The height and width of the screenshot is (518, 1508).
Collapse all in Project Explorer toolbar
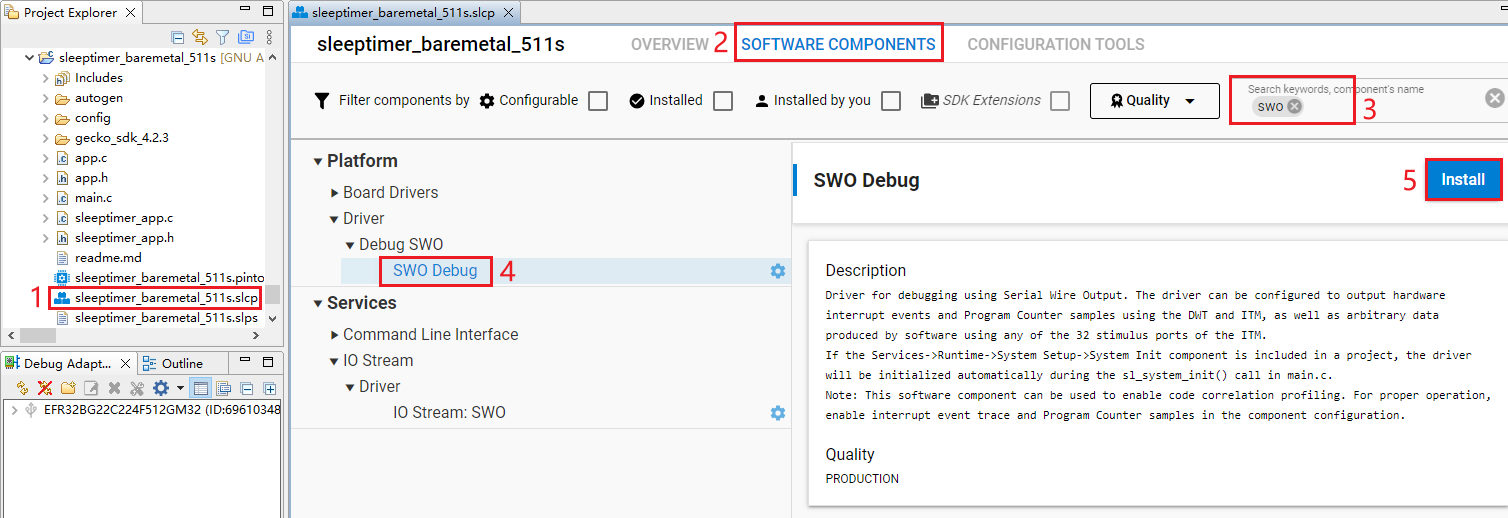click(x=178, y=38)
